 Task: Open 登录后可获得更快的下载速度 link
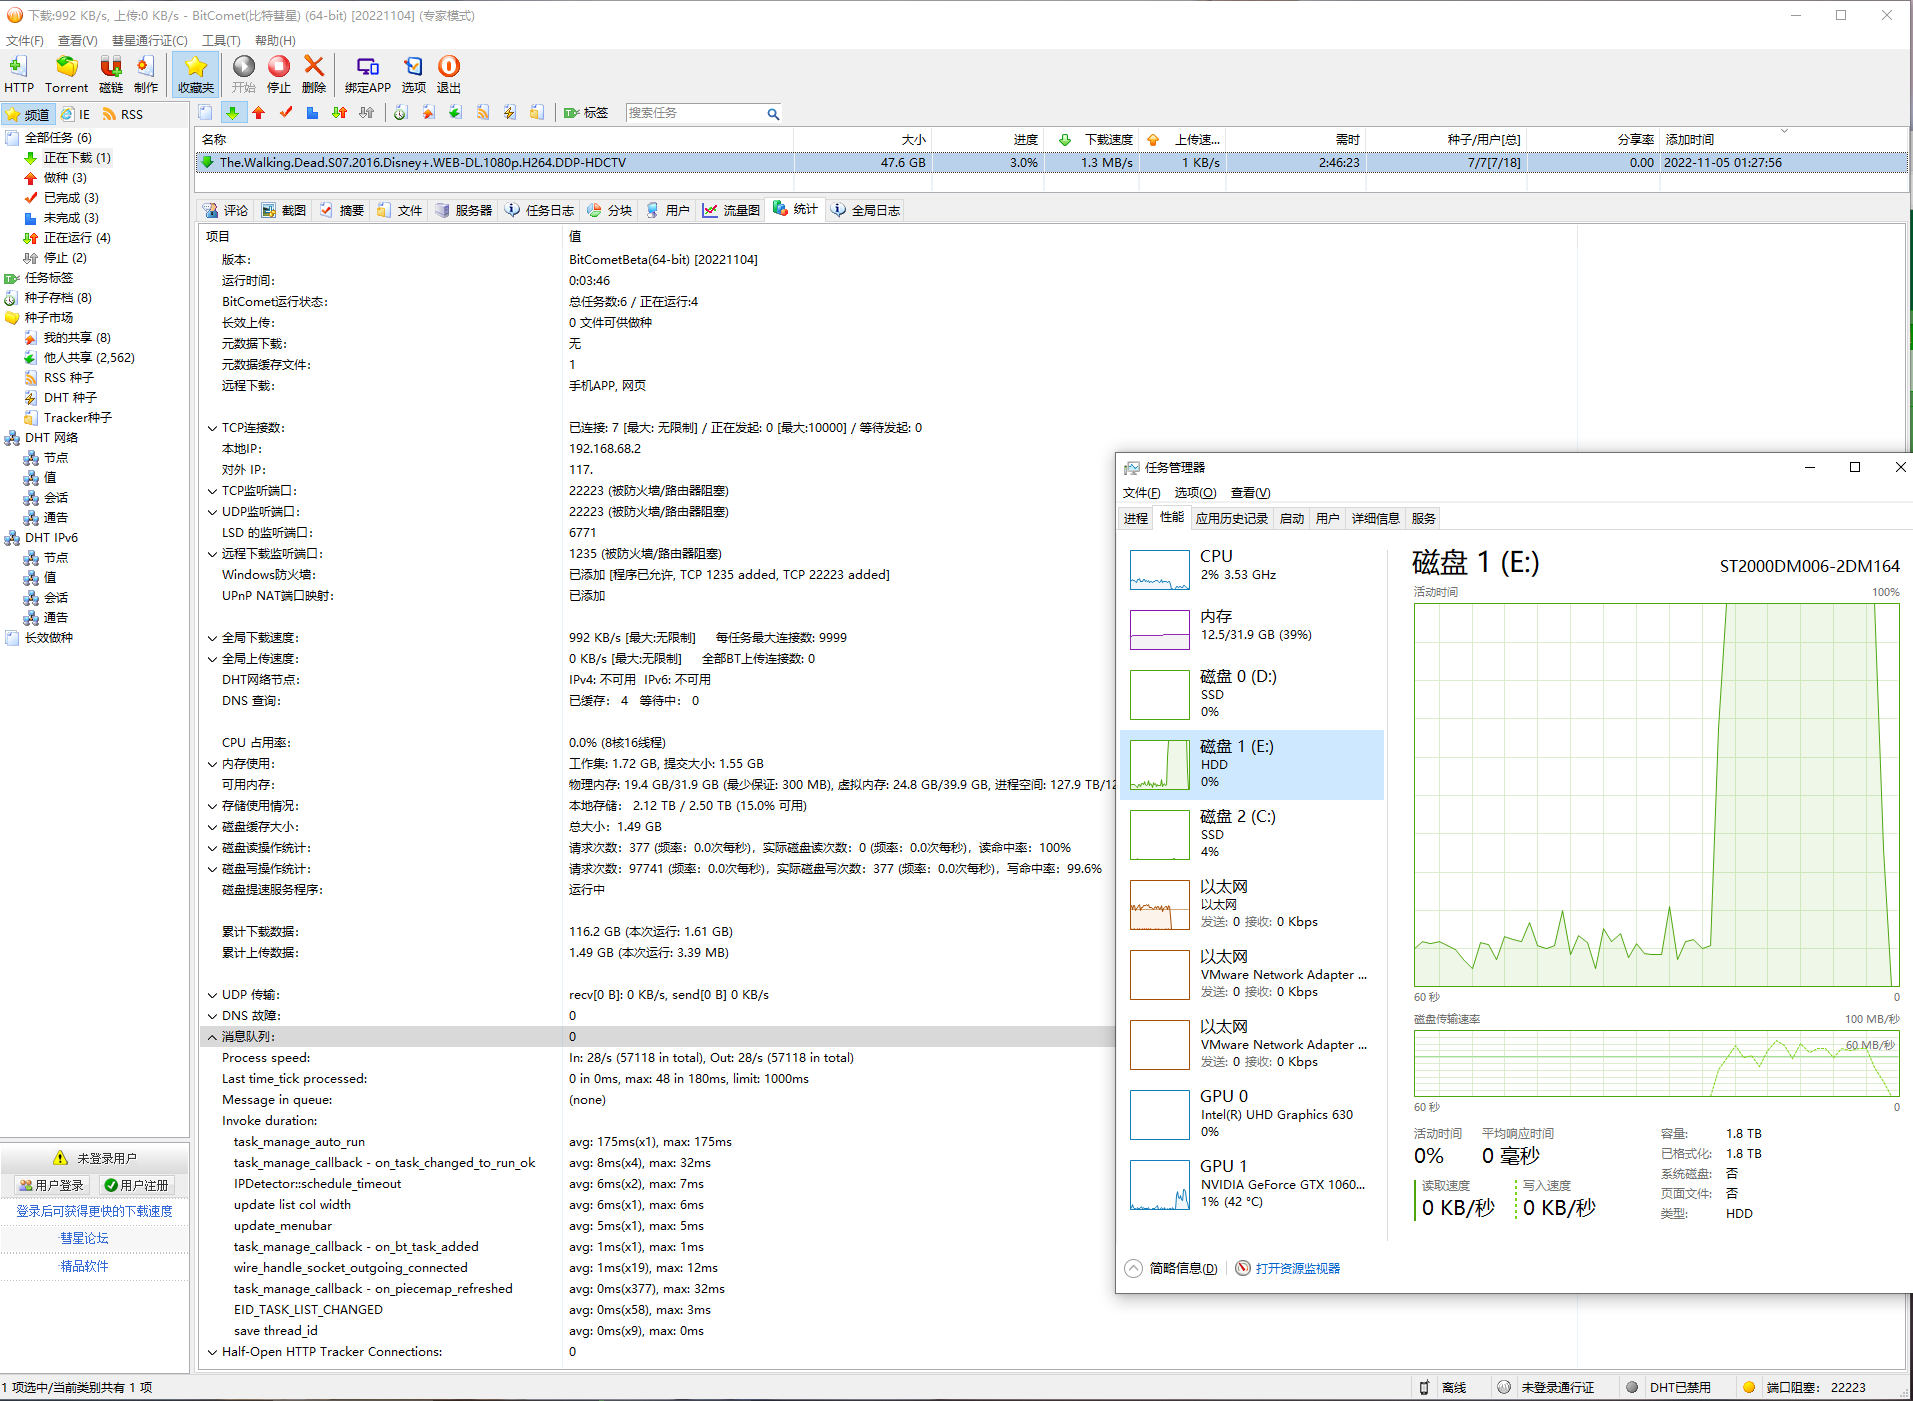(94, 1211)
